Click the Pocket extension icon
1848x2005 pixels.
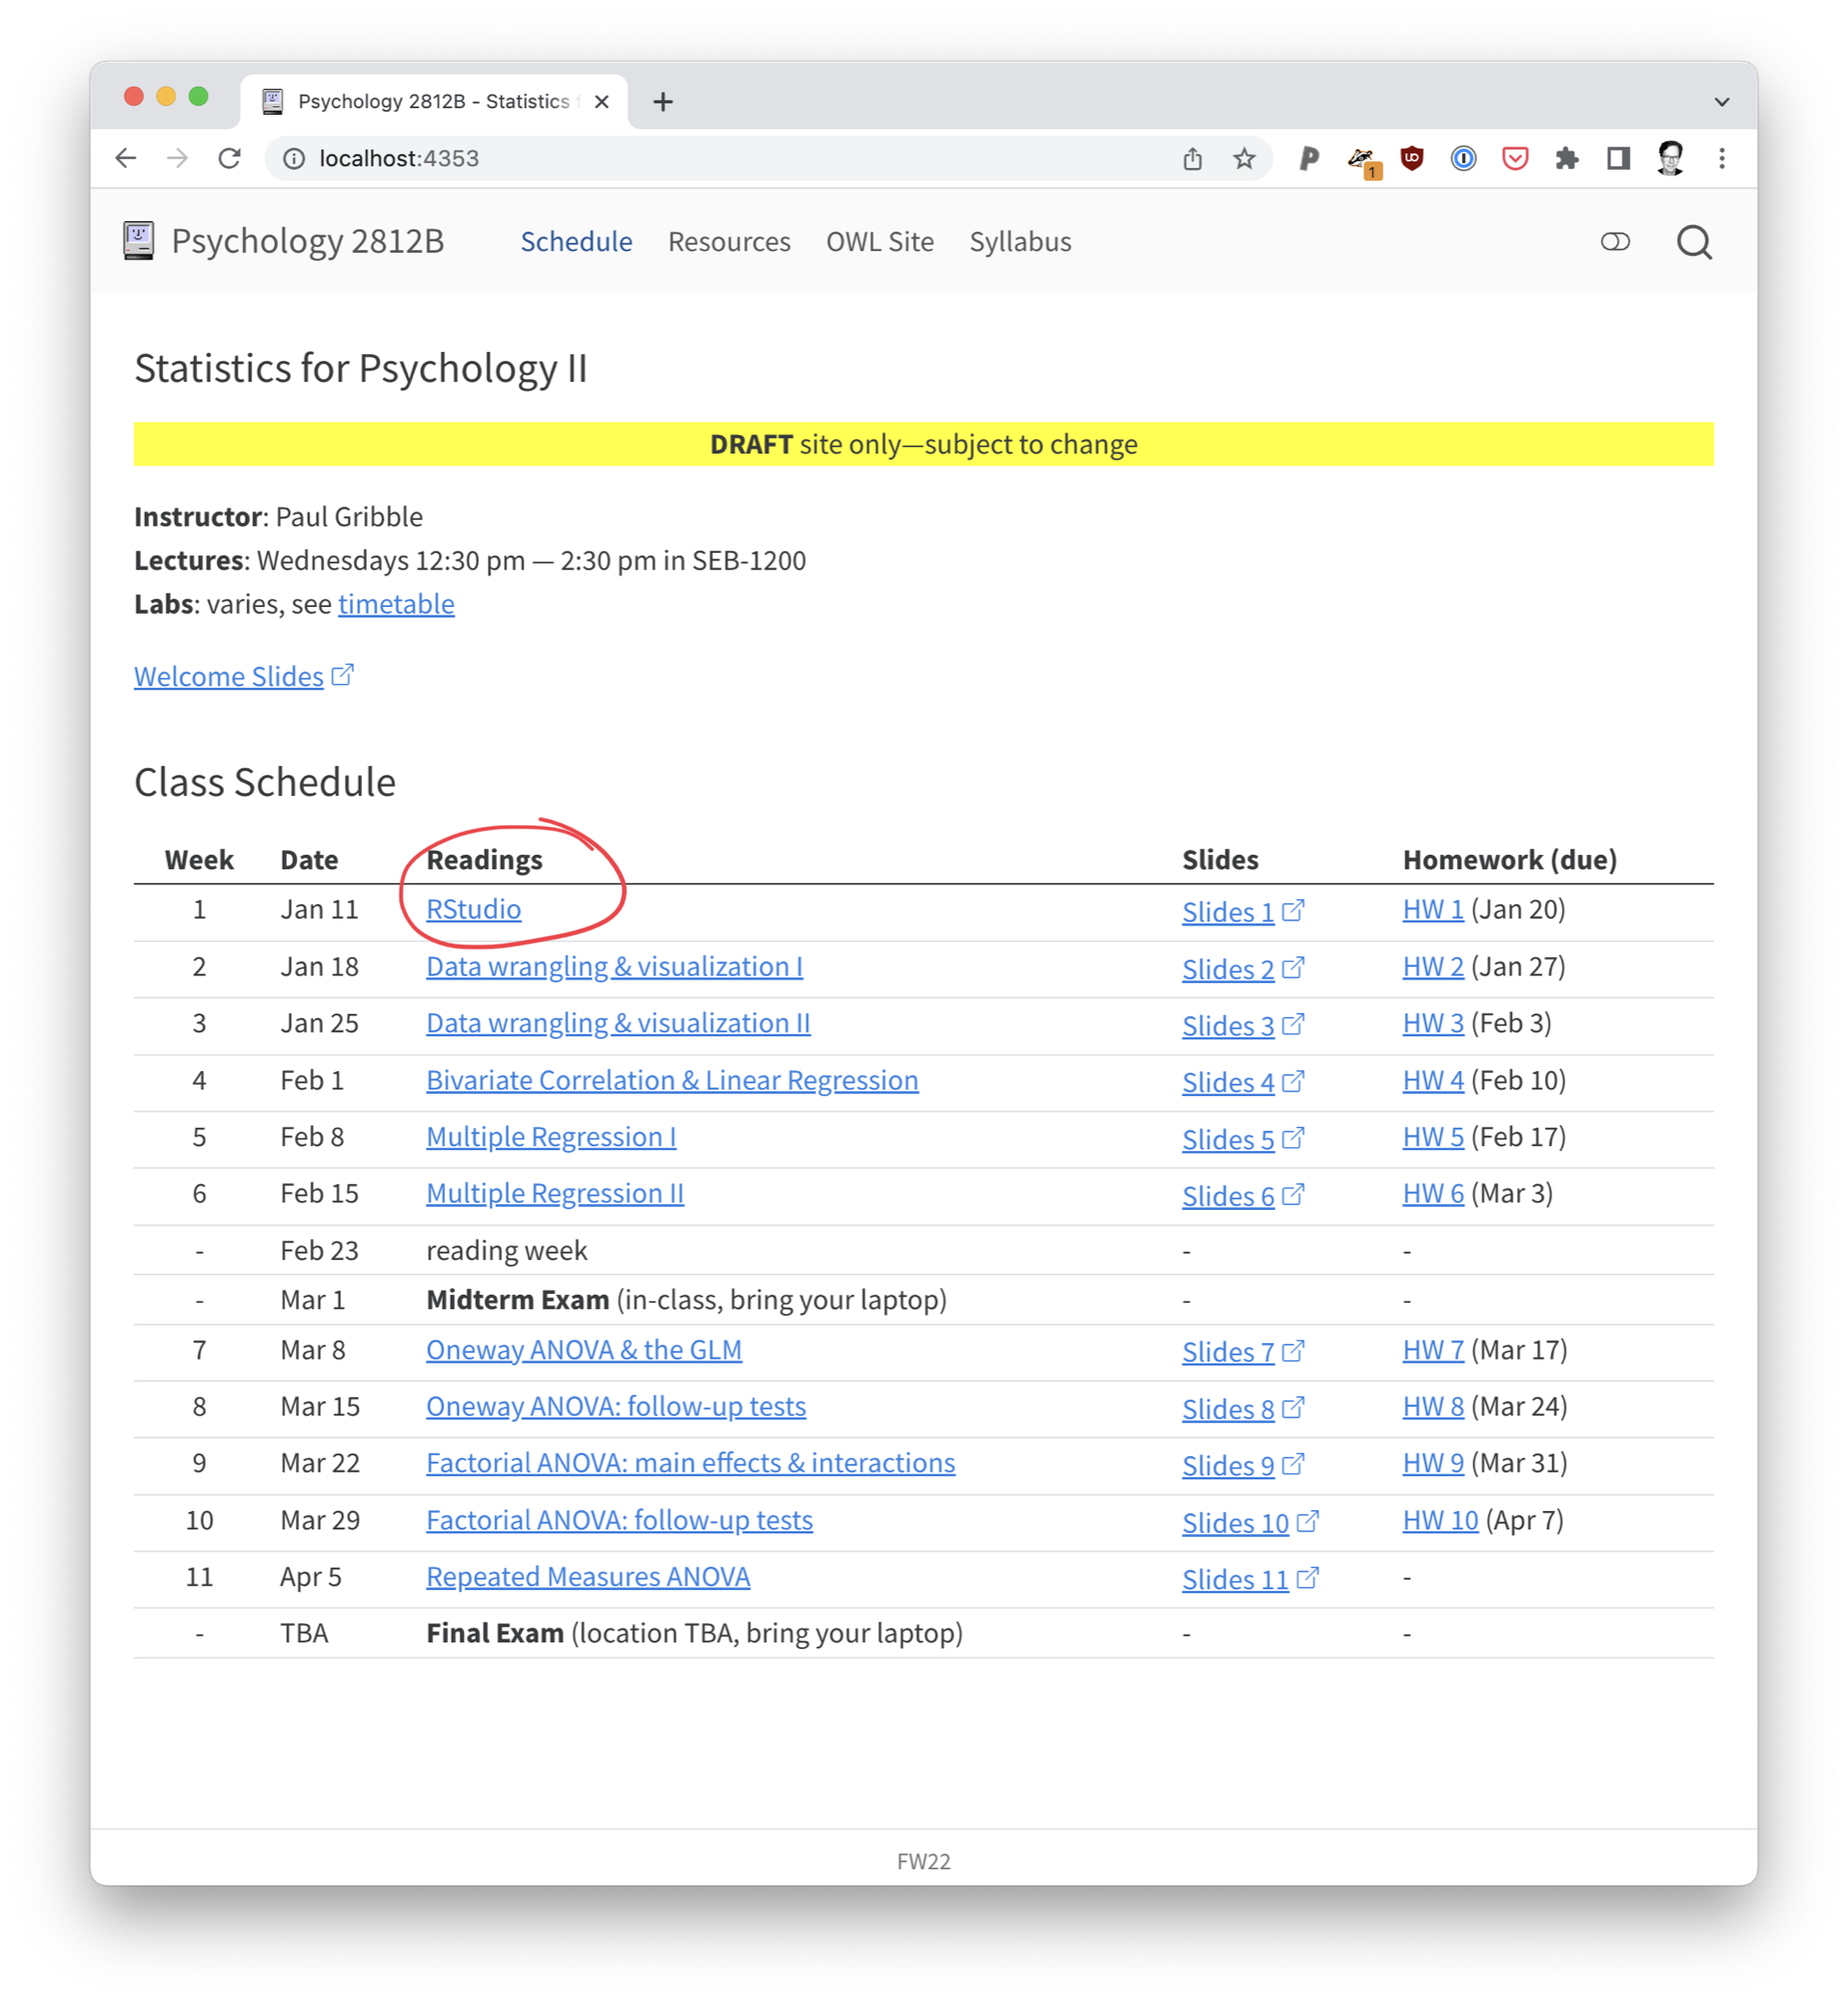click(x=1514, y=159)
